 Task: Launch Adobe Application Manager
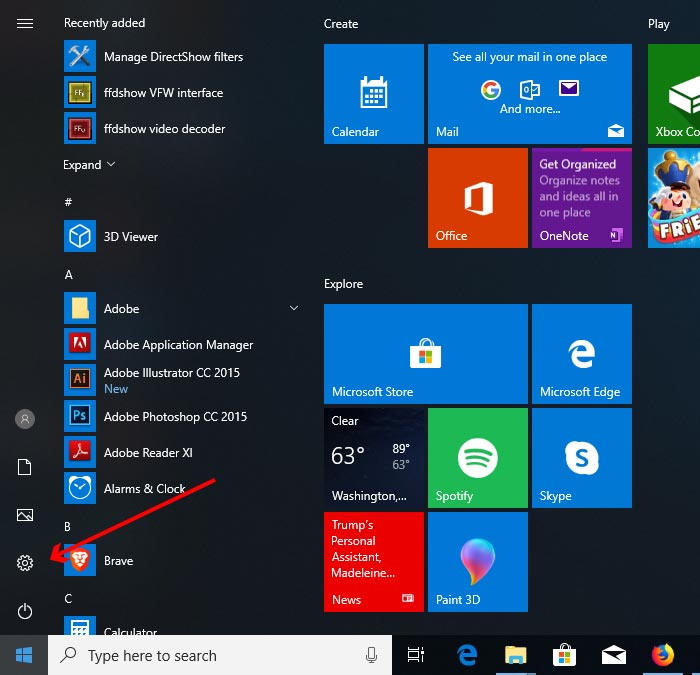[183, 344]
